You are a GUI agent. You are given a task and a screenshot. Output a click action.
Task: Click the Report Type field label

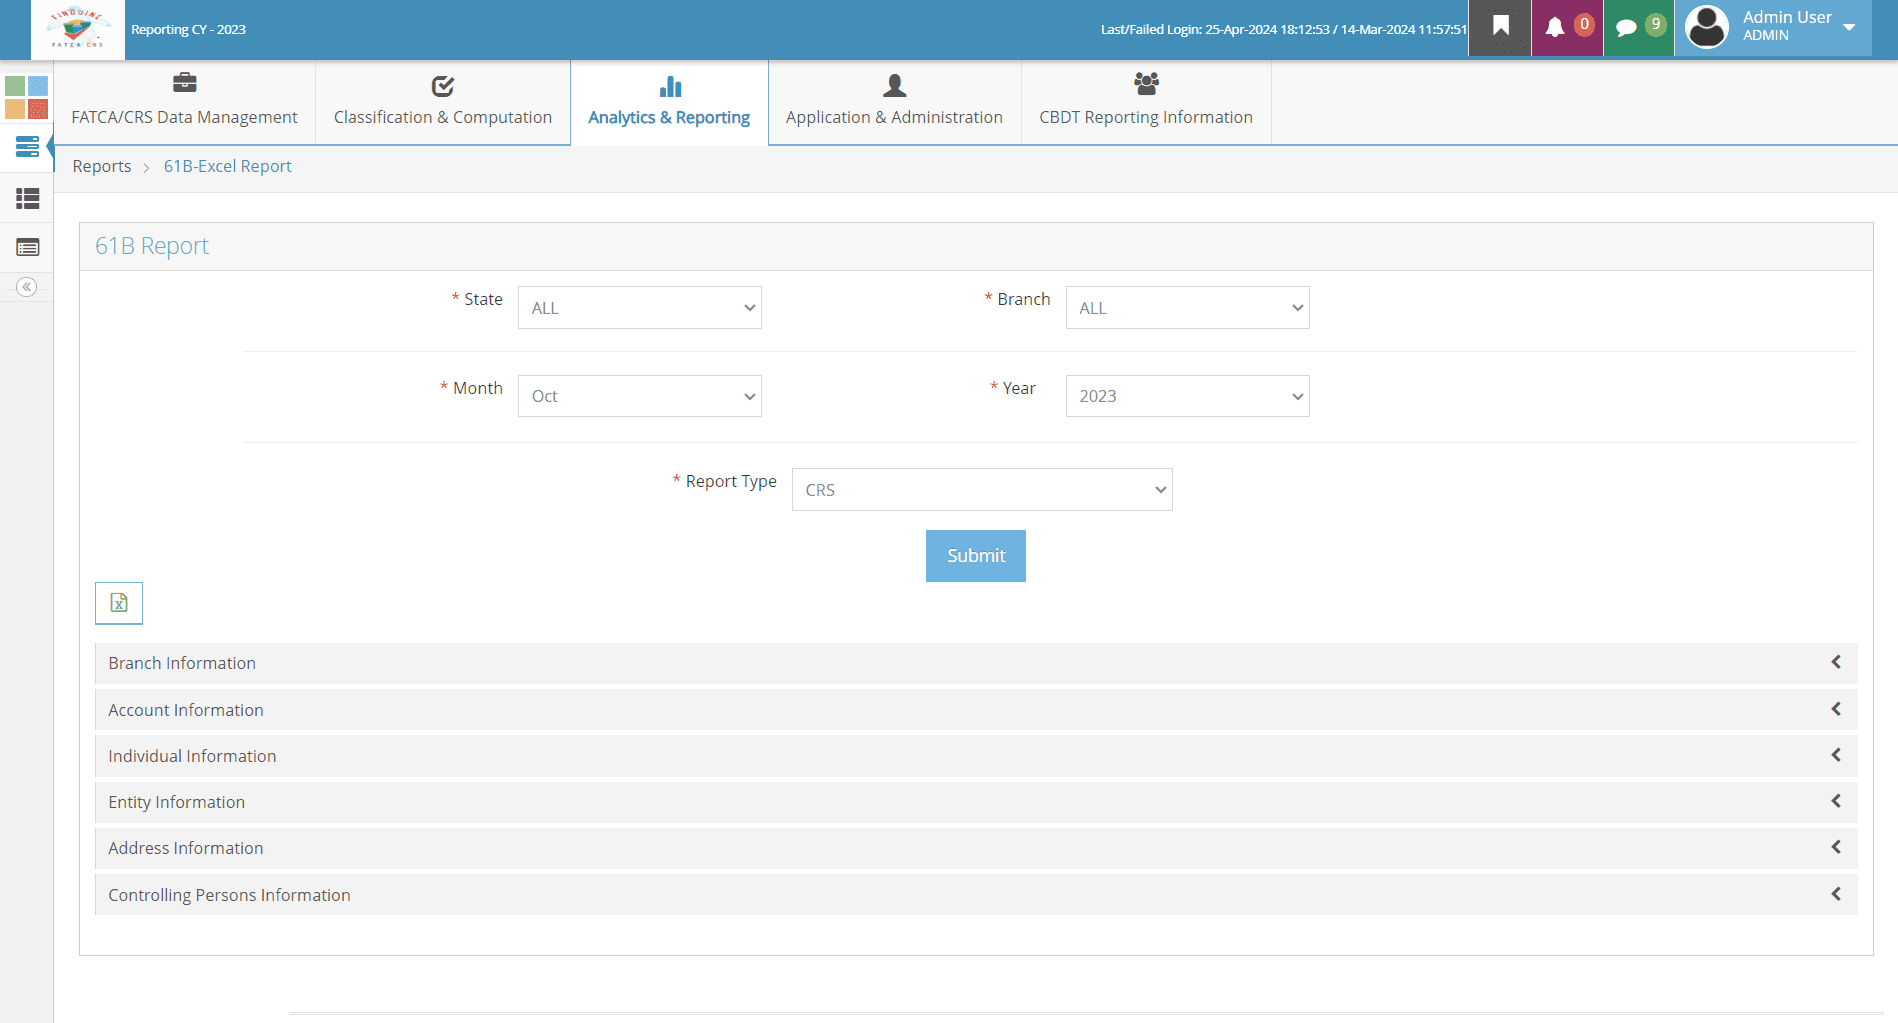(x=731, y=481)
